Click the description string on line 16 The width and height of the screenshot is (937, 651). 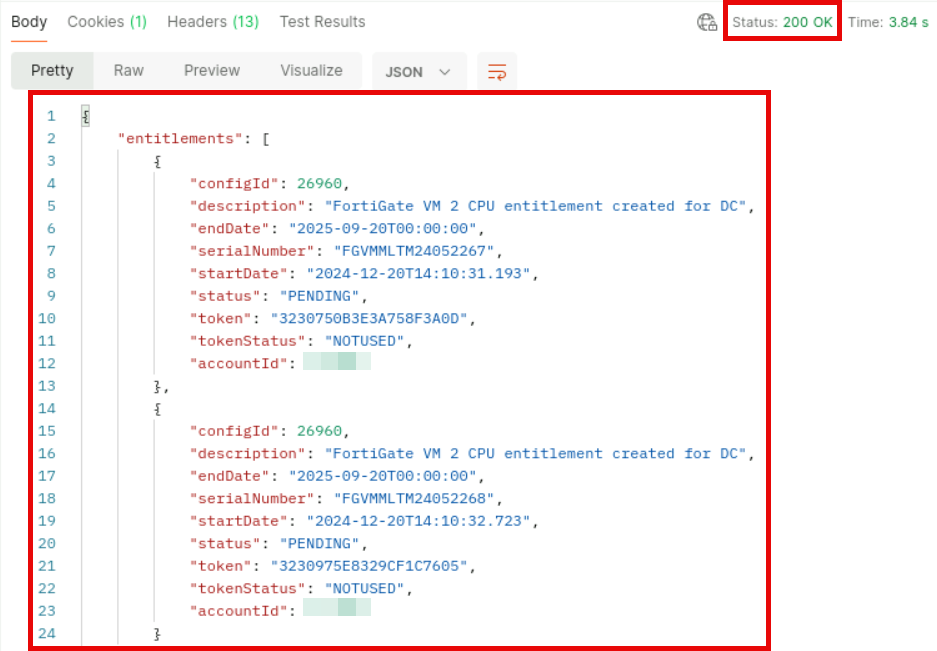pyautogui.click(x=535, y=454)
